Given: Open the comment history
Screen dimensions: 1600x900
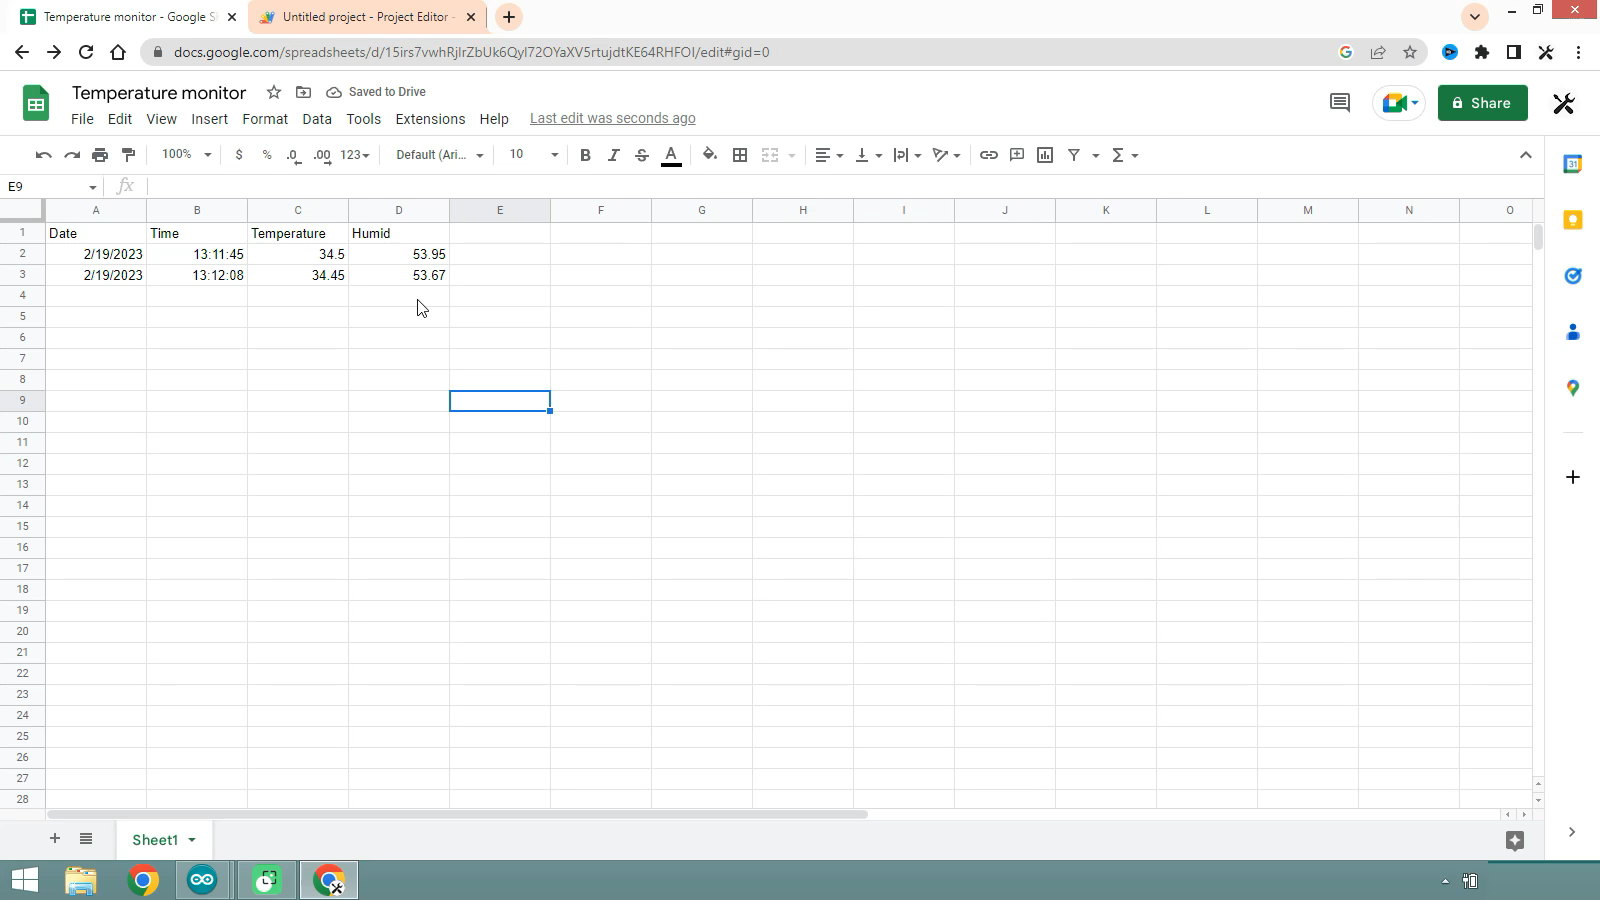Looking at the screenshot, I should tap(1339, 103).
